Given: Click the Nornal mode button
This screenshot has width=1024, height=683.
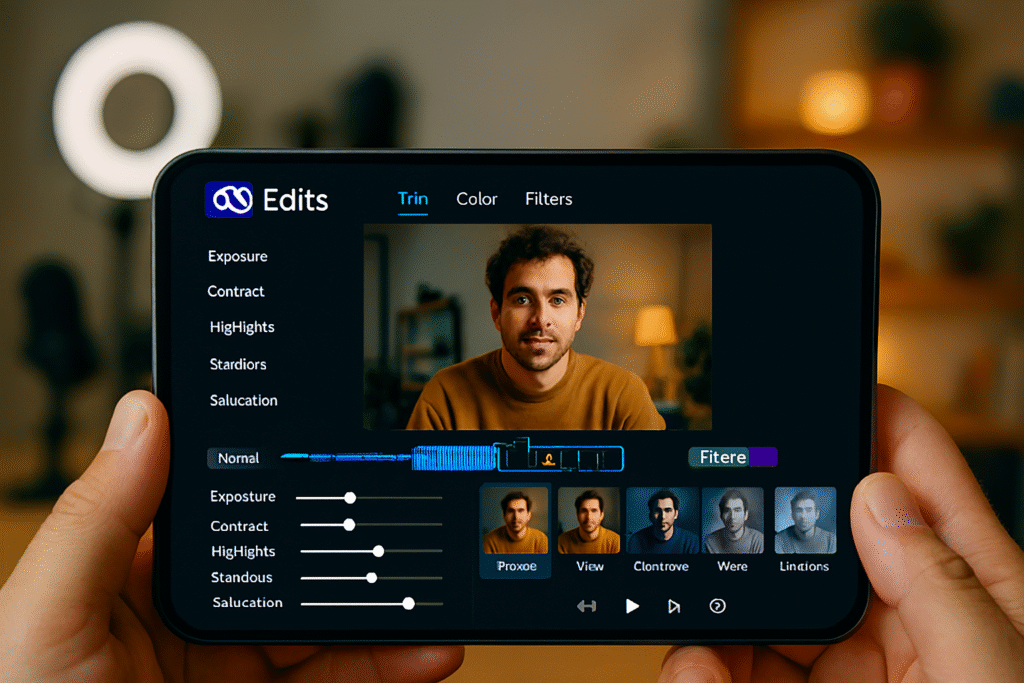Looking at the screenshot, I should click(238, 458).
